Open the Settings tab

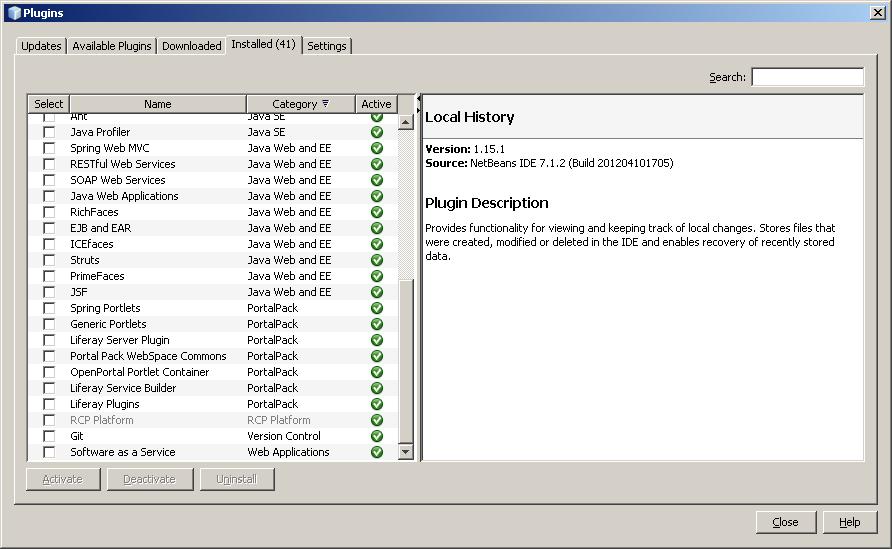[x=327, y=46]
